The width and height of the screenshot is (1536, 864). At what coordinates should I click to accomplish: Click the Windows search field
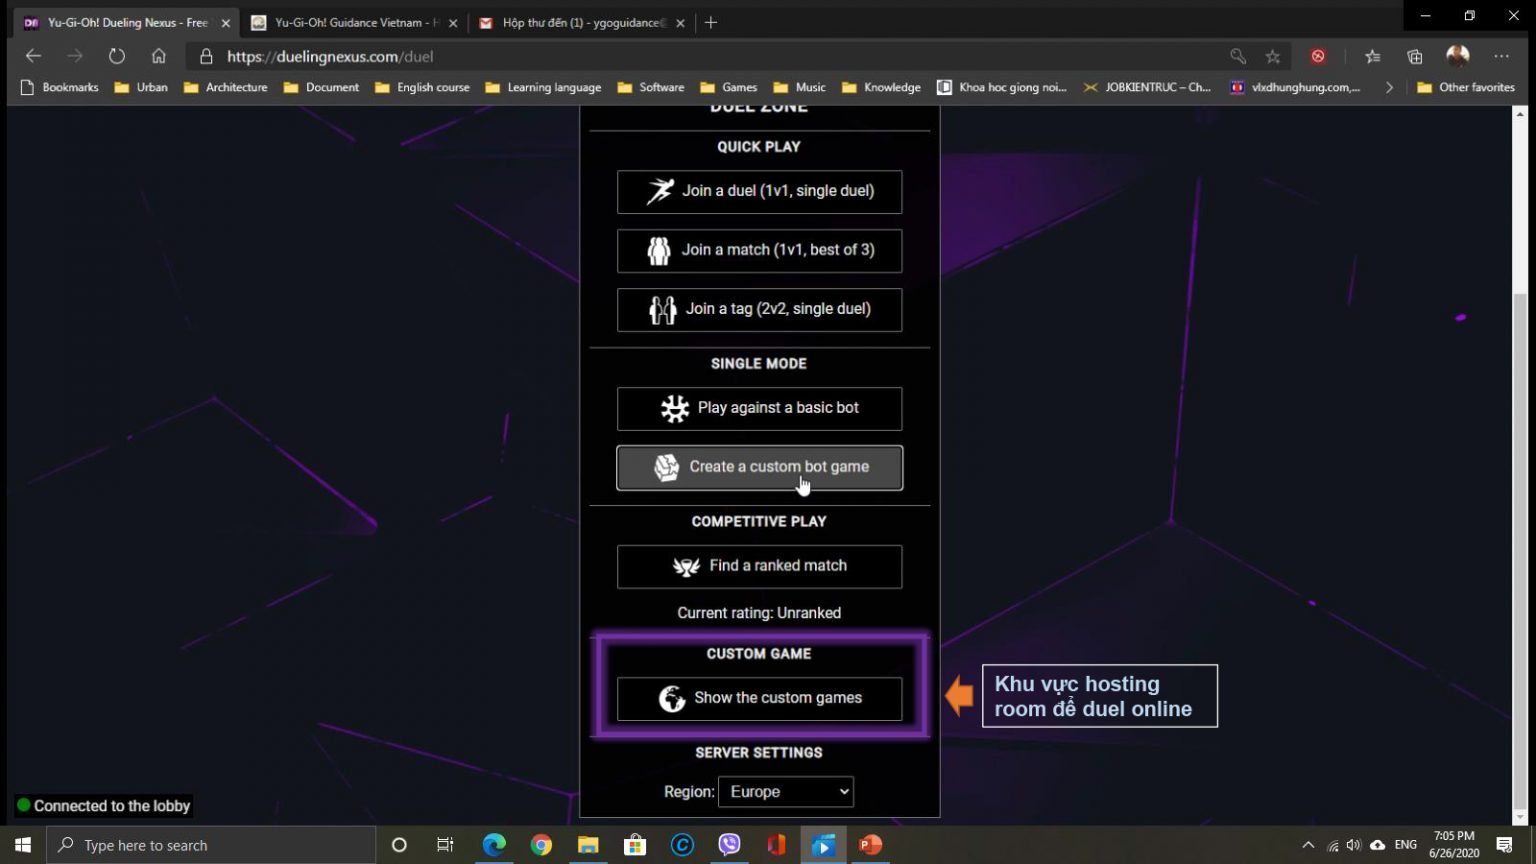[x=210, y=845]
